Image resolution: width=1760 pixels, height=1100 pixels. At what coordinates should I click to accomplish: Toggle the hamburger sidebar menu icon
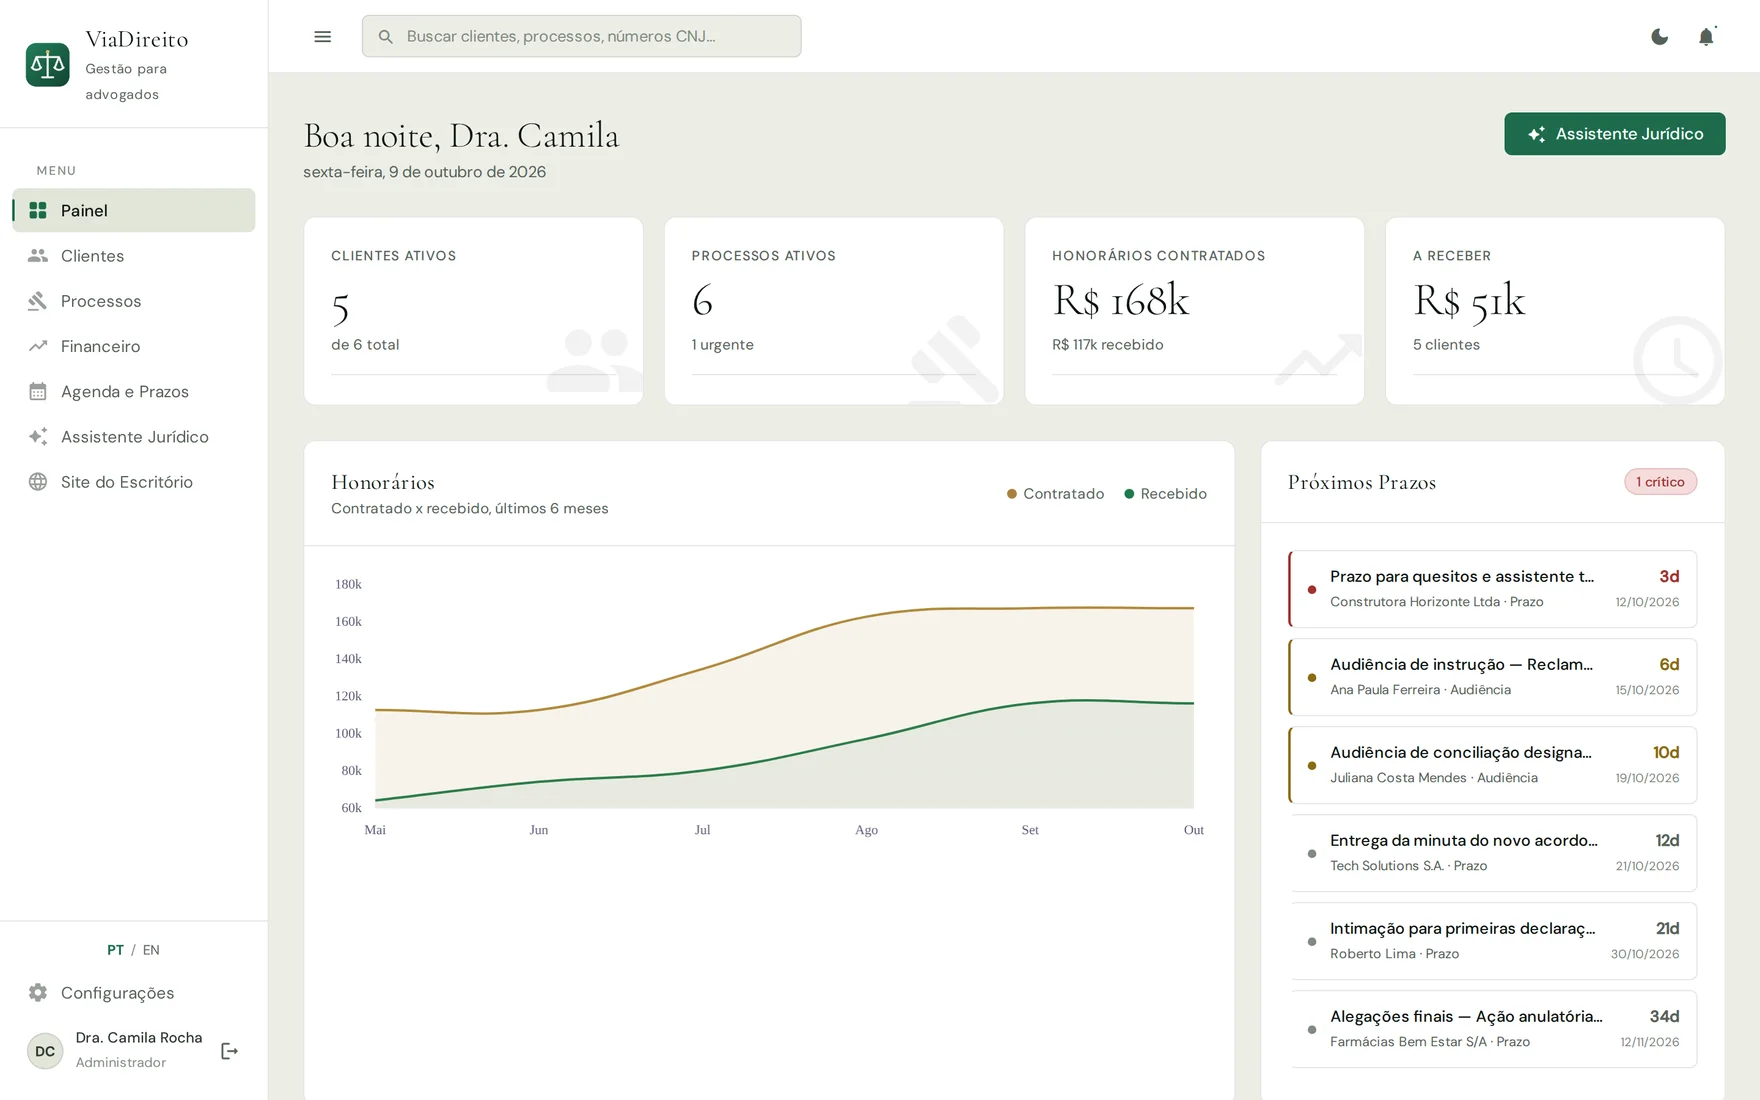(322, 37)
